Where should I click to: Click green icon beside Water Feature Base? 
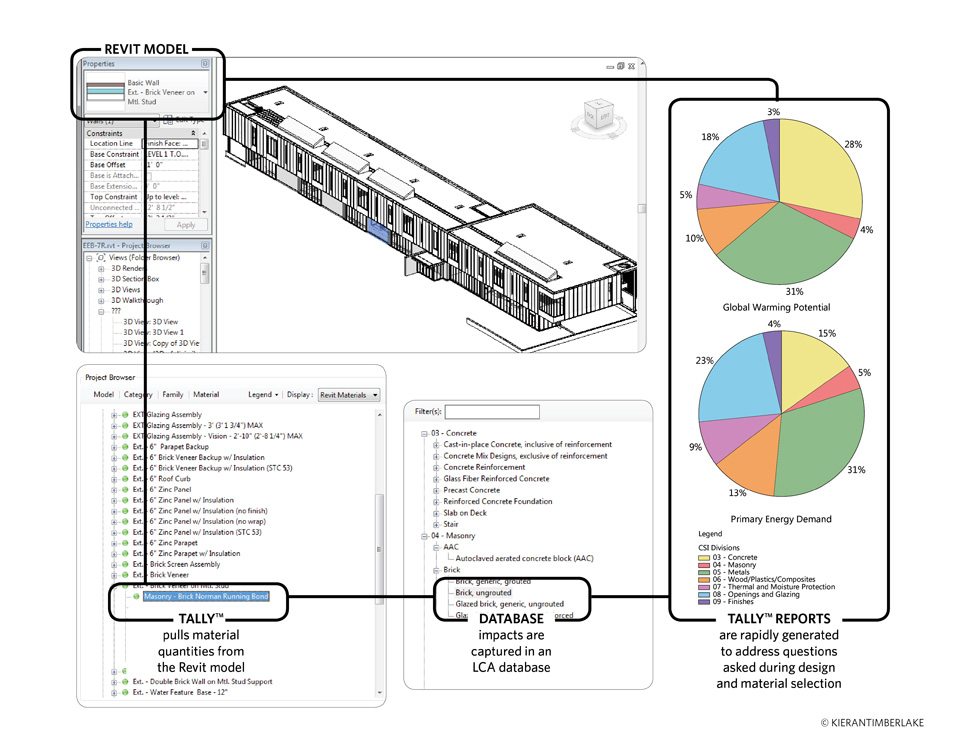coord(126,693)
